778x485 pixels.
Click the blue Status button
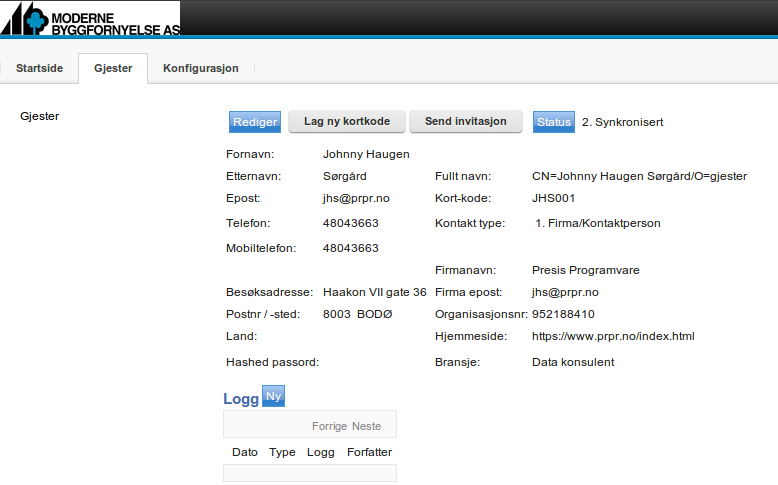[554, 122]
